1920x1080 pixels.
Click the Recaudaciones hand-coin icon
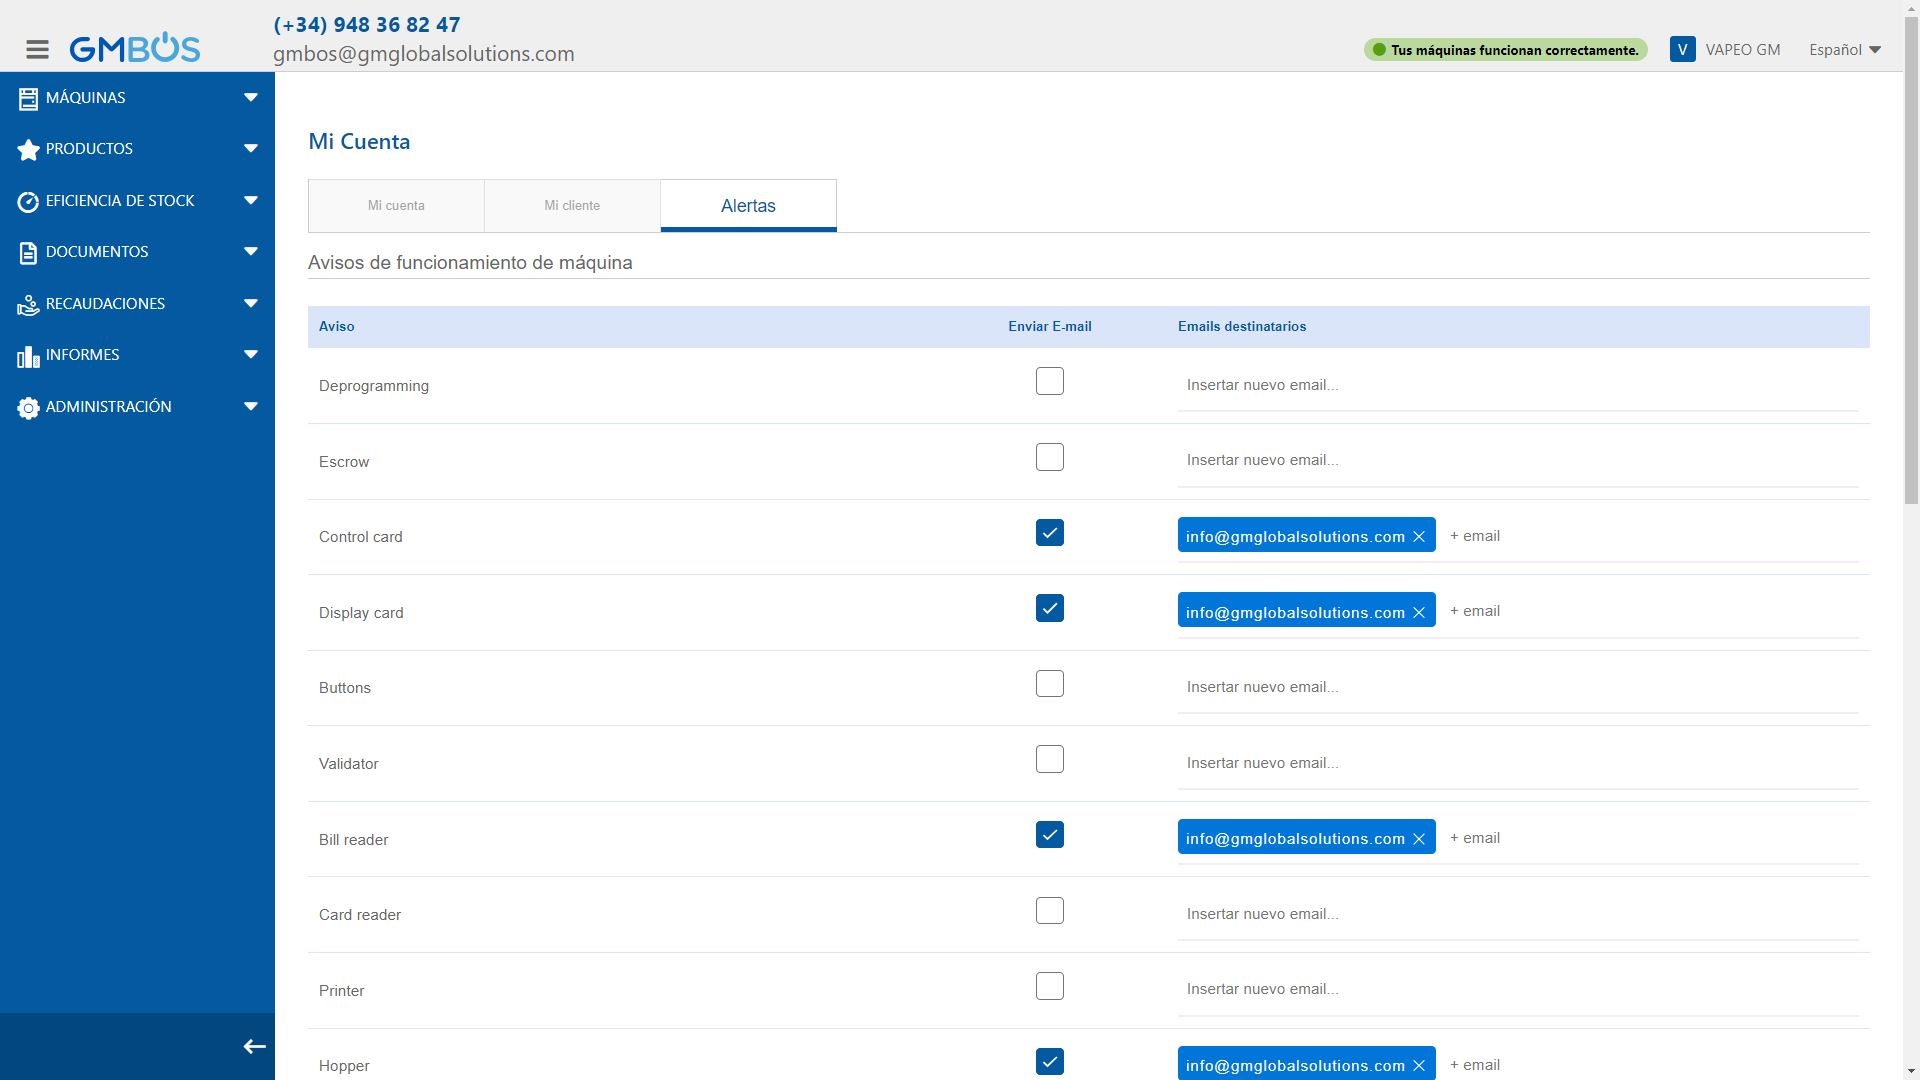[28, 304]
